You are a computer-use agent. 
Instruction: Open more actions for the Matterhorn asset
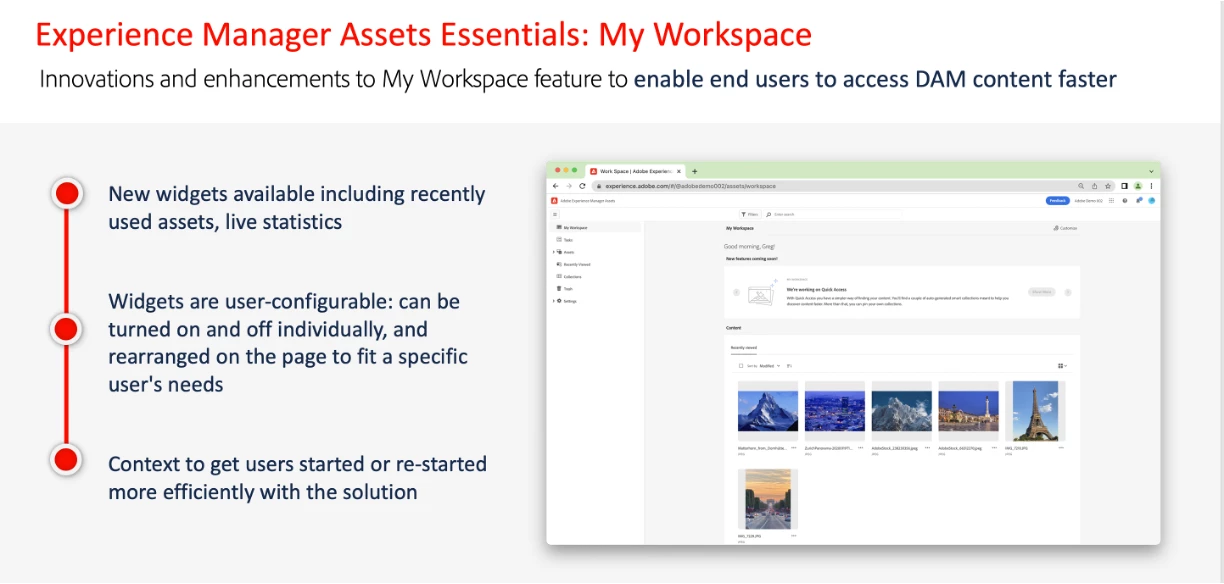pyautogui.click(x=793, y=448)
